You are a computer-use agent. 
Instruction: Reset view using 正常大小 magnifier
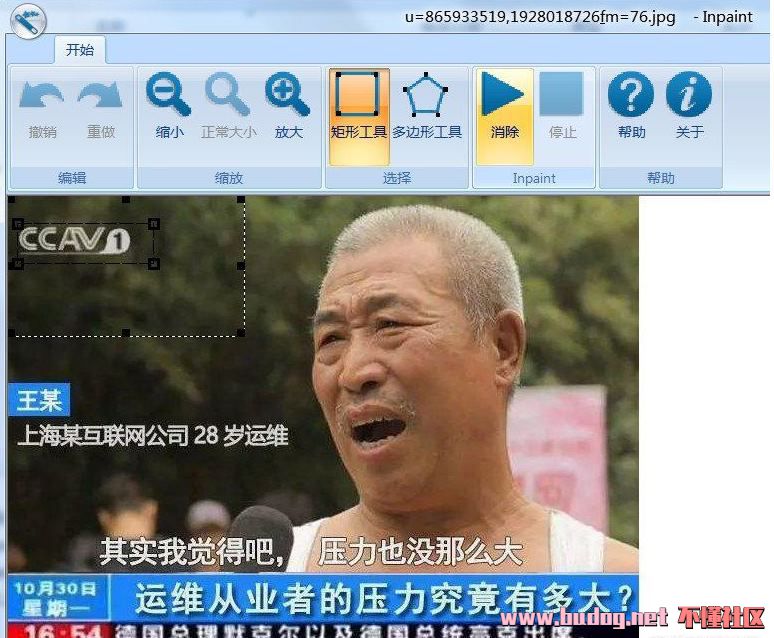click(228, 97)
